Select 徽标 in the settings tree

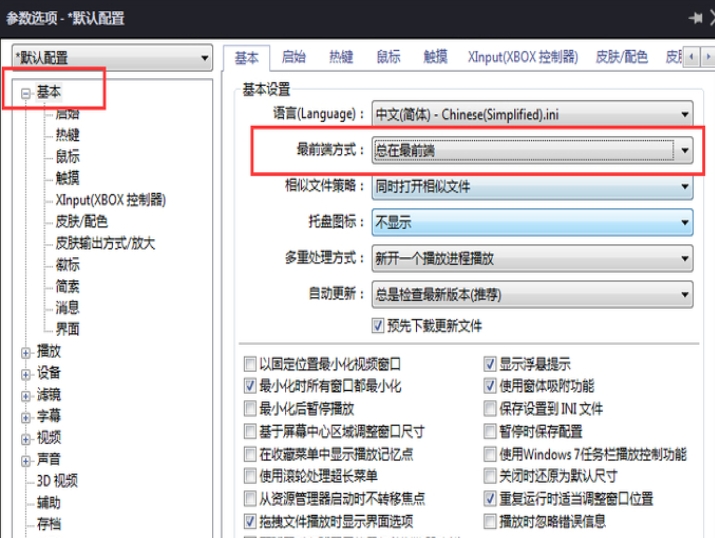tap(67, 264)
